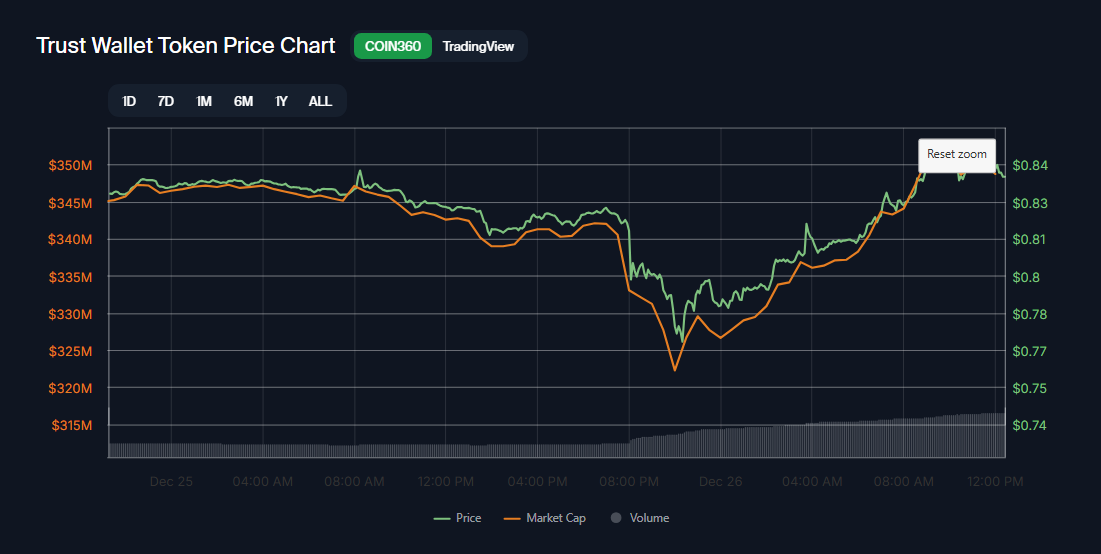Click the Trust Wallet Token Price Chart title

coord(186,46)
